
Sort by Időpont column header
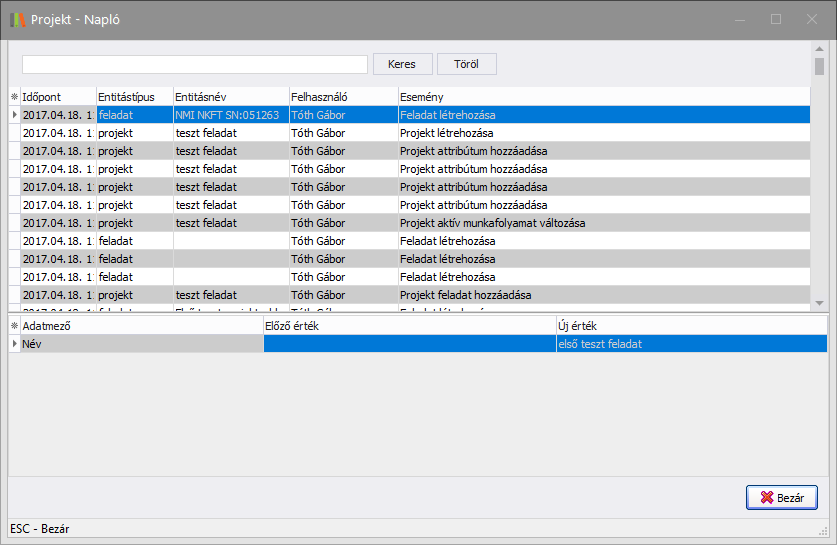[57, 96]
